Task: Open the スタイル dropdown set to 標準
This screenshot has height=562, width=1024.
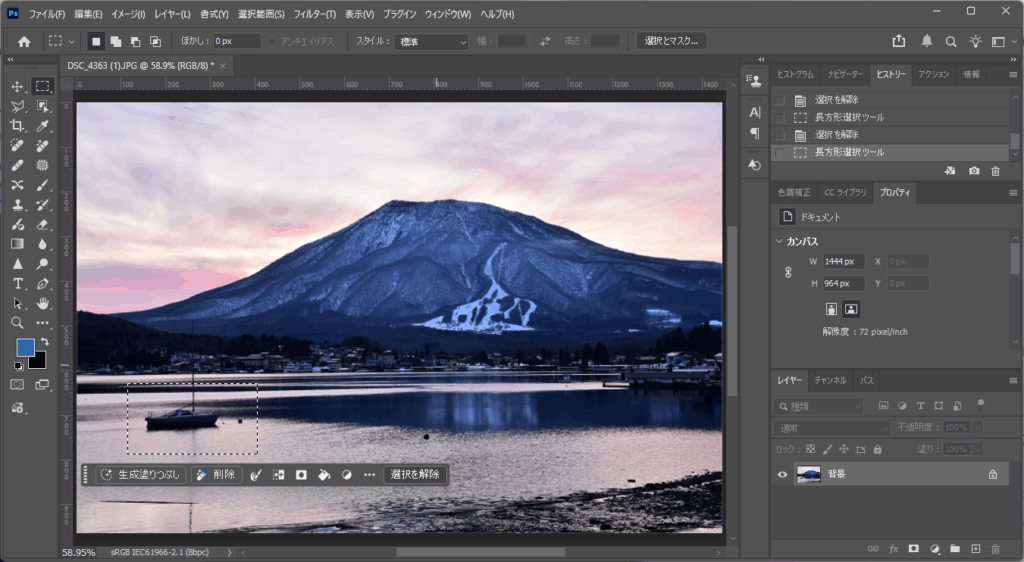Action: tap(432, 42)
